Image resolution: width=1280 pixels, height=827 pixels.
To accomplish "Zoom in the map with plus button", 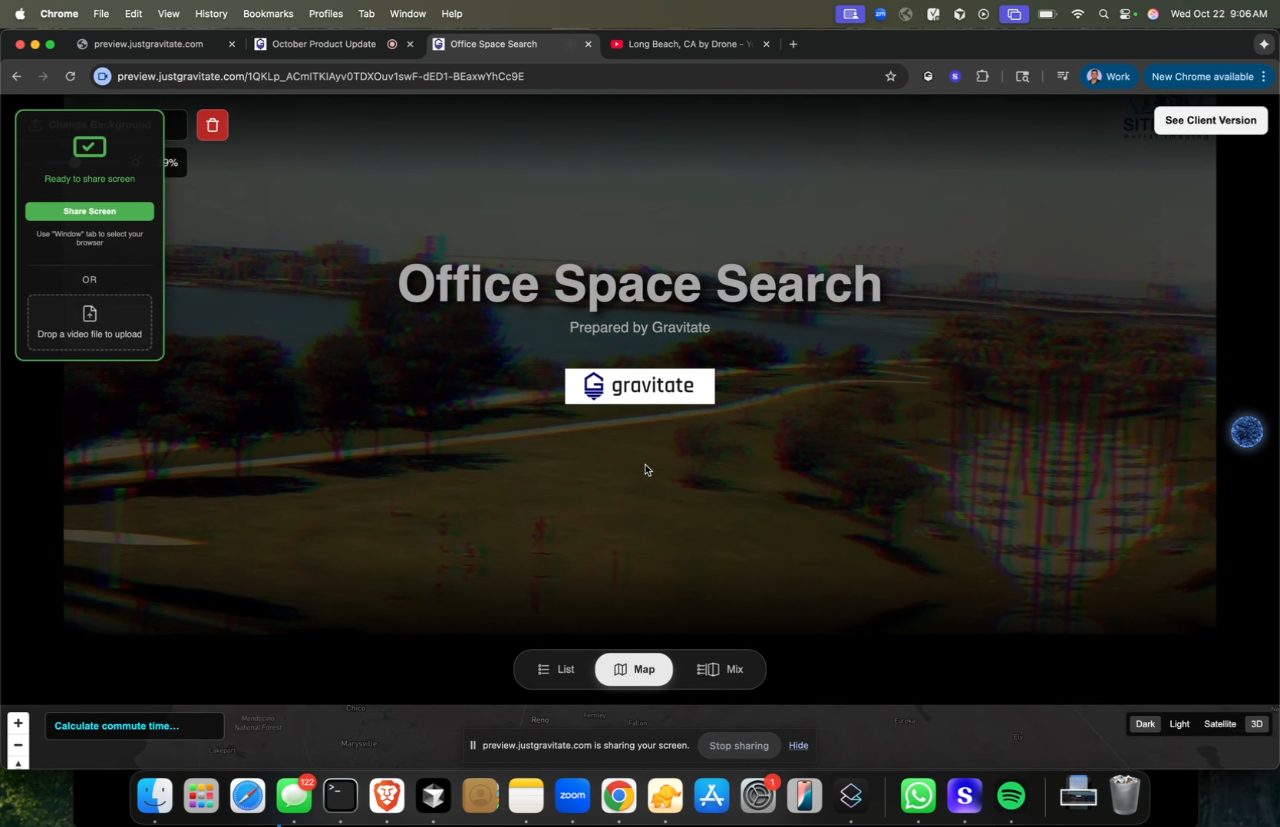I will pos(18,723).
